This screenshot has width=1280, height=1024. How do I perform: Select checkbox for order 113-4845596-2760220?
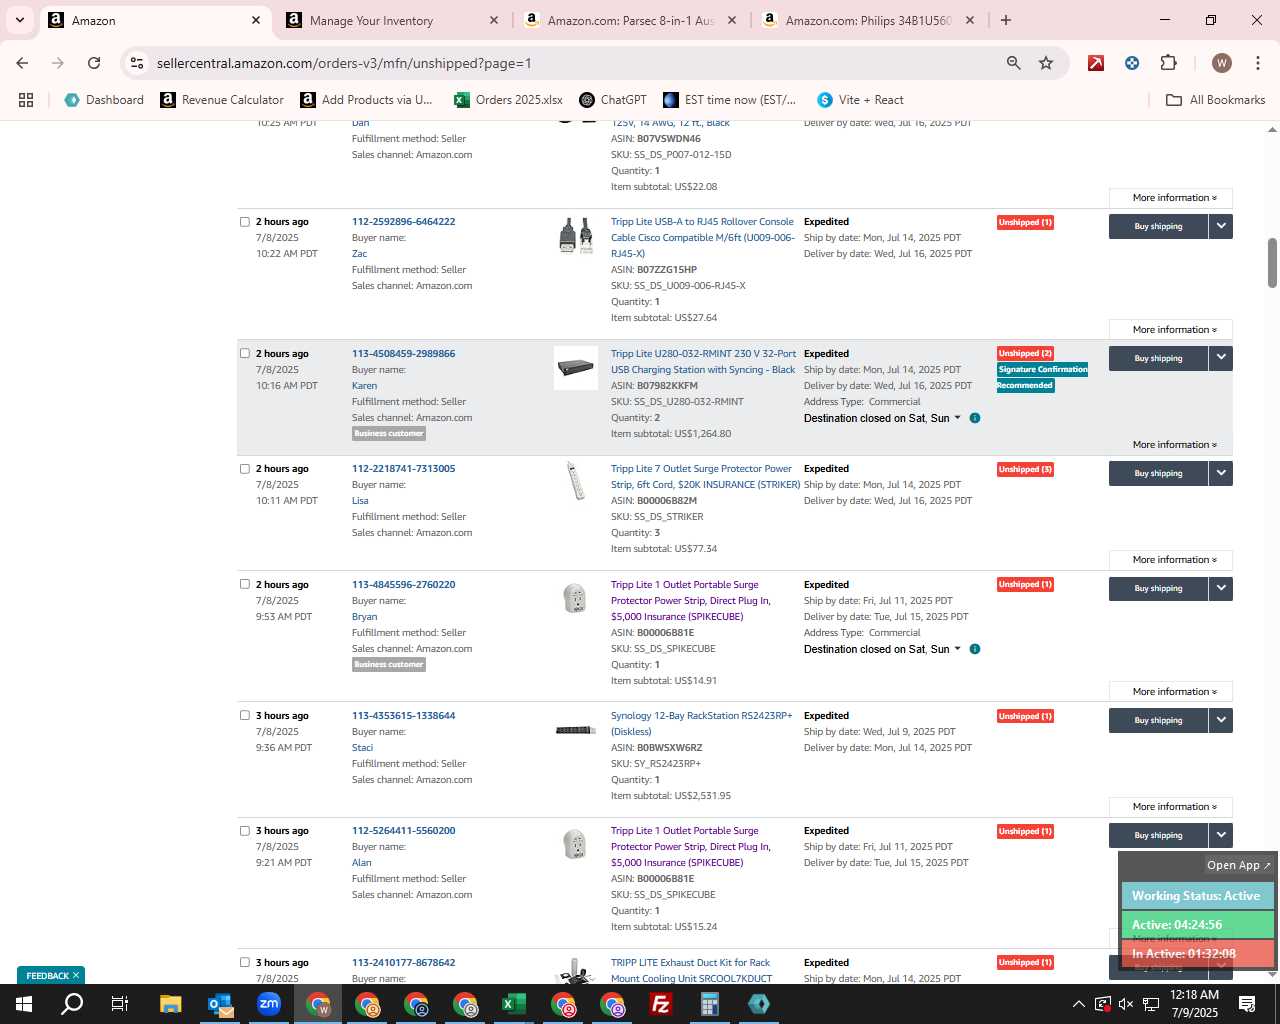244,584
